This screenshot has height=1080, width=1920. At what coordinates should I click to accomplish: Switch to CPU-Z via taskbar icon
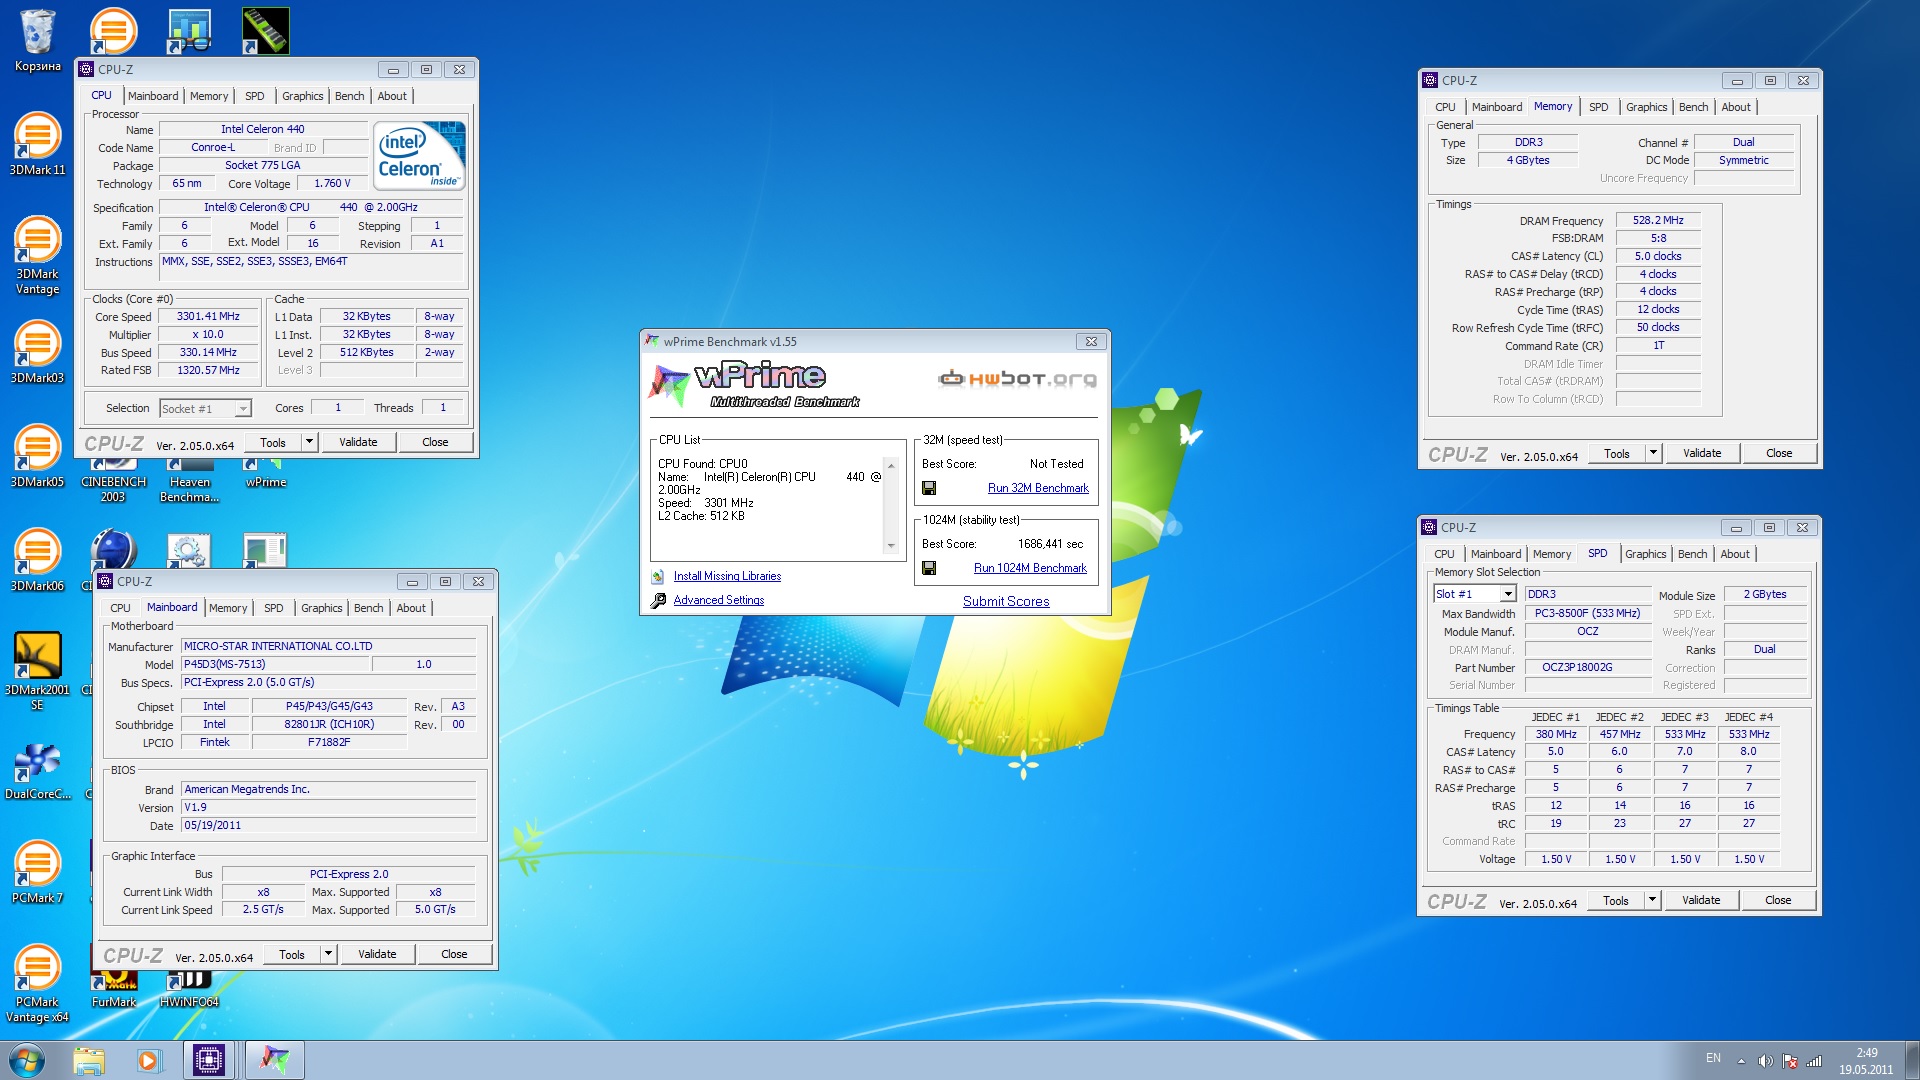[209, 1060]
